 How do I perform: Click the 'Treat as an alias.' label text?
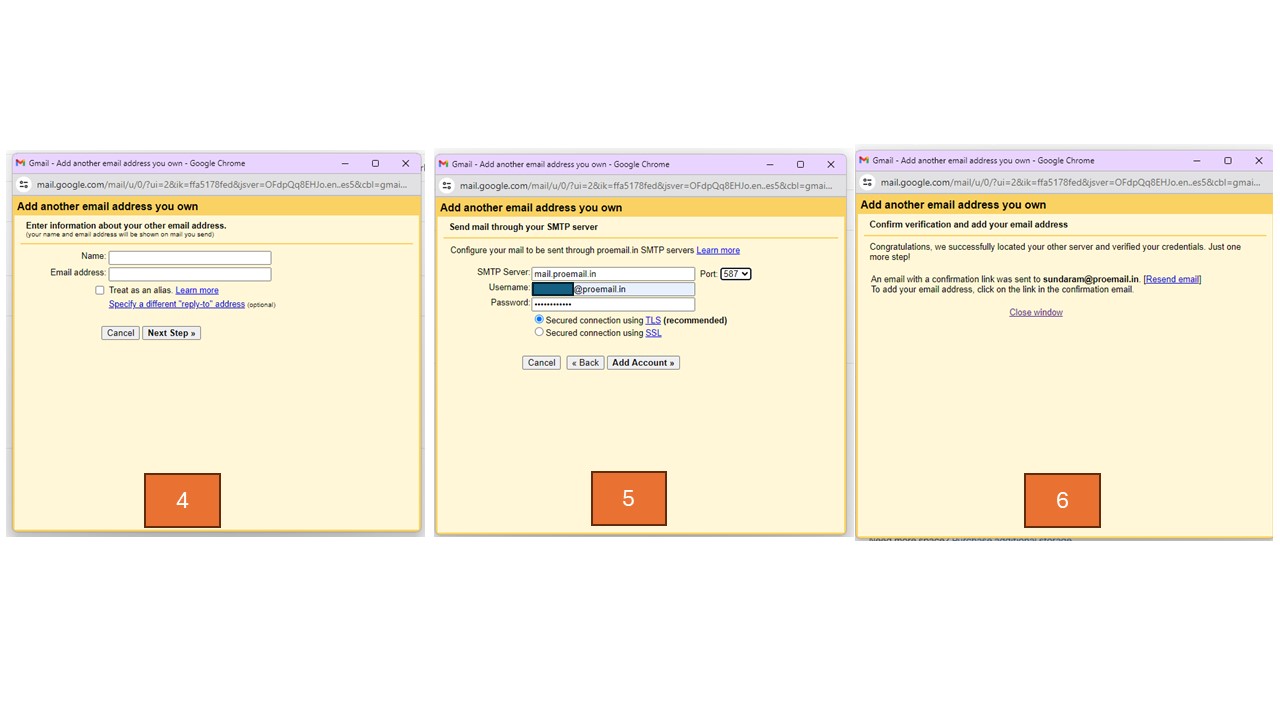[x=141, y=291]
